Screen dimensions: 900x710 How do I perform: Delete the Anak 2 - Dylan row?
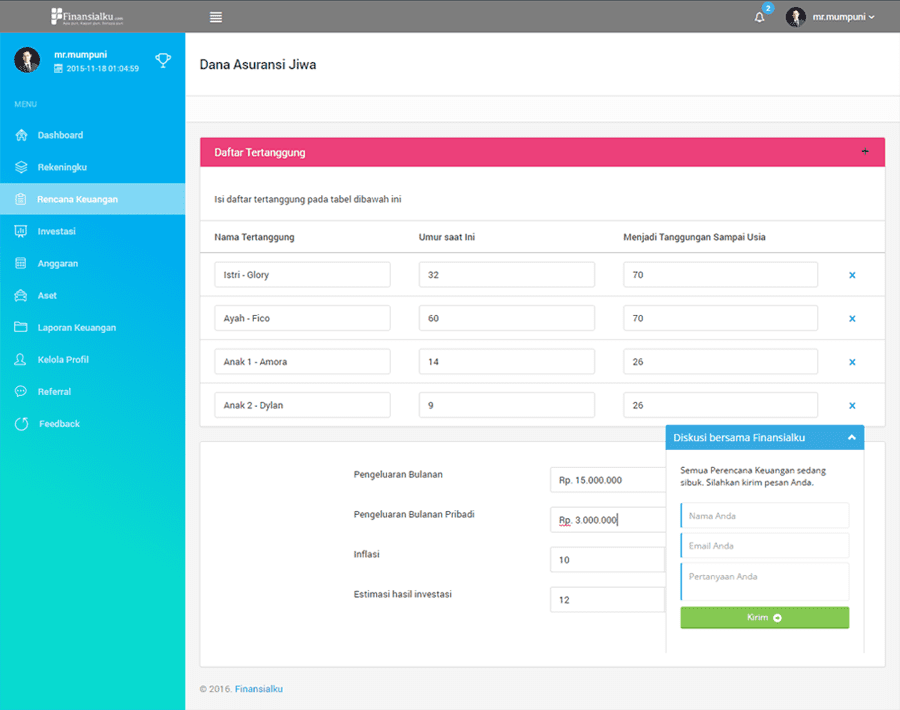tap(852, 405)
